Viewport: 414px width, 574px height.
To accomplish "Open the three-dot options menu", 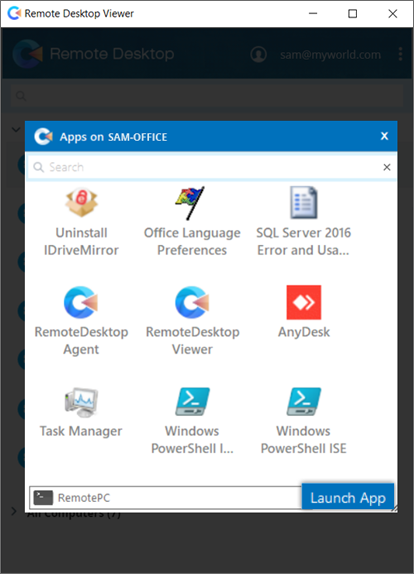I will [x=400, y=54].
